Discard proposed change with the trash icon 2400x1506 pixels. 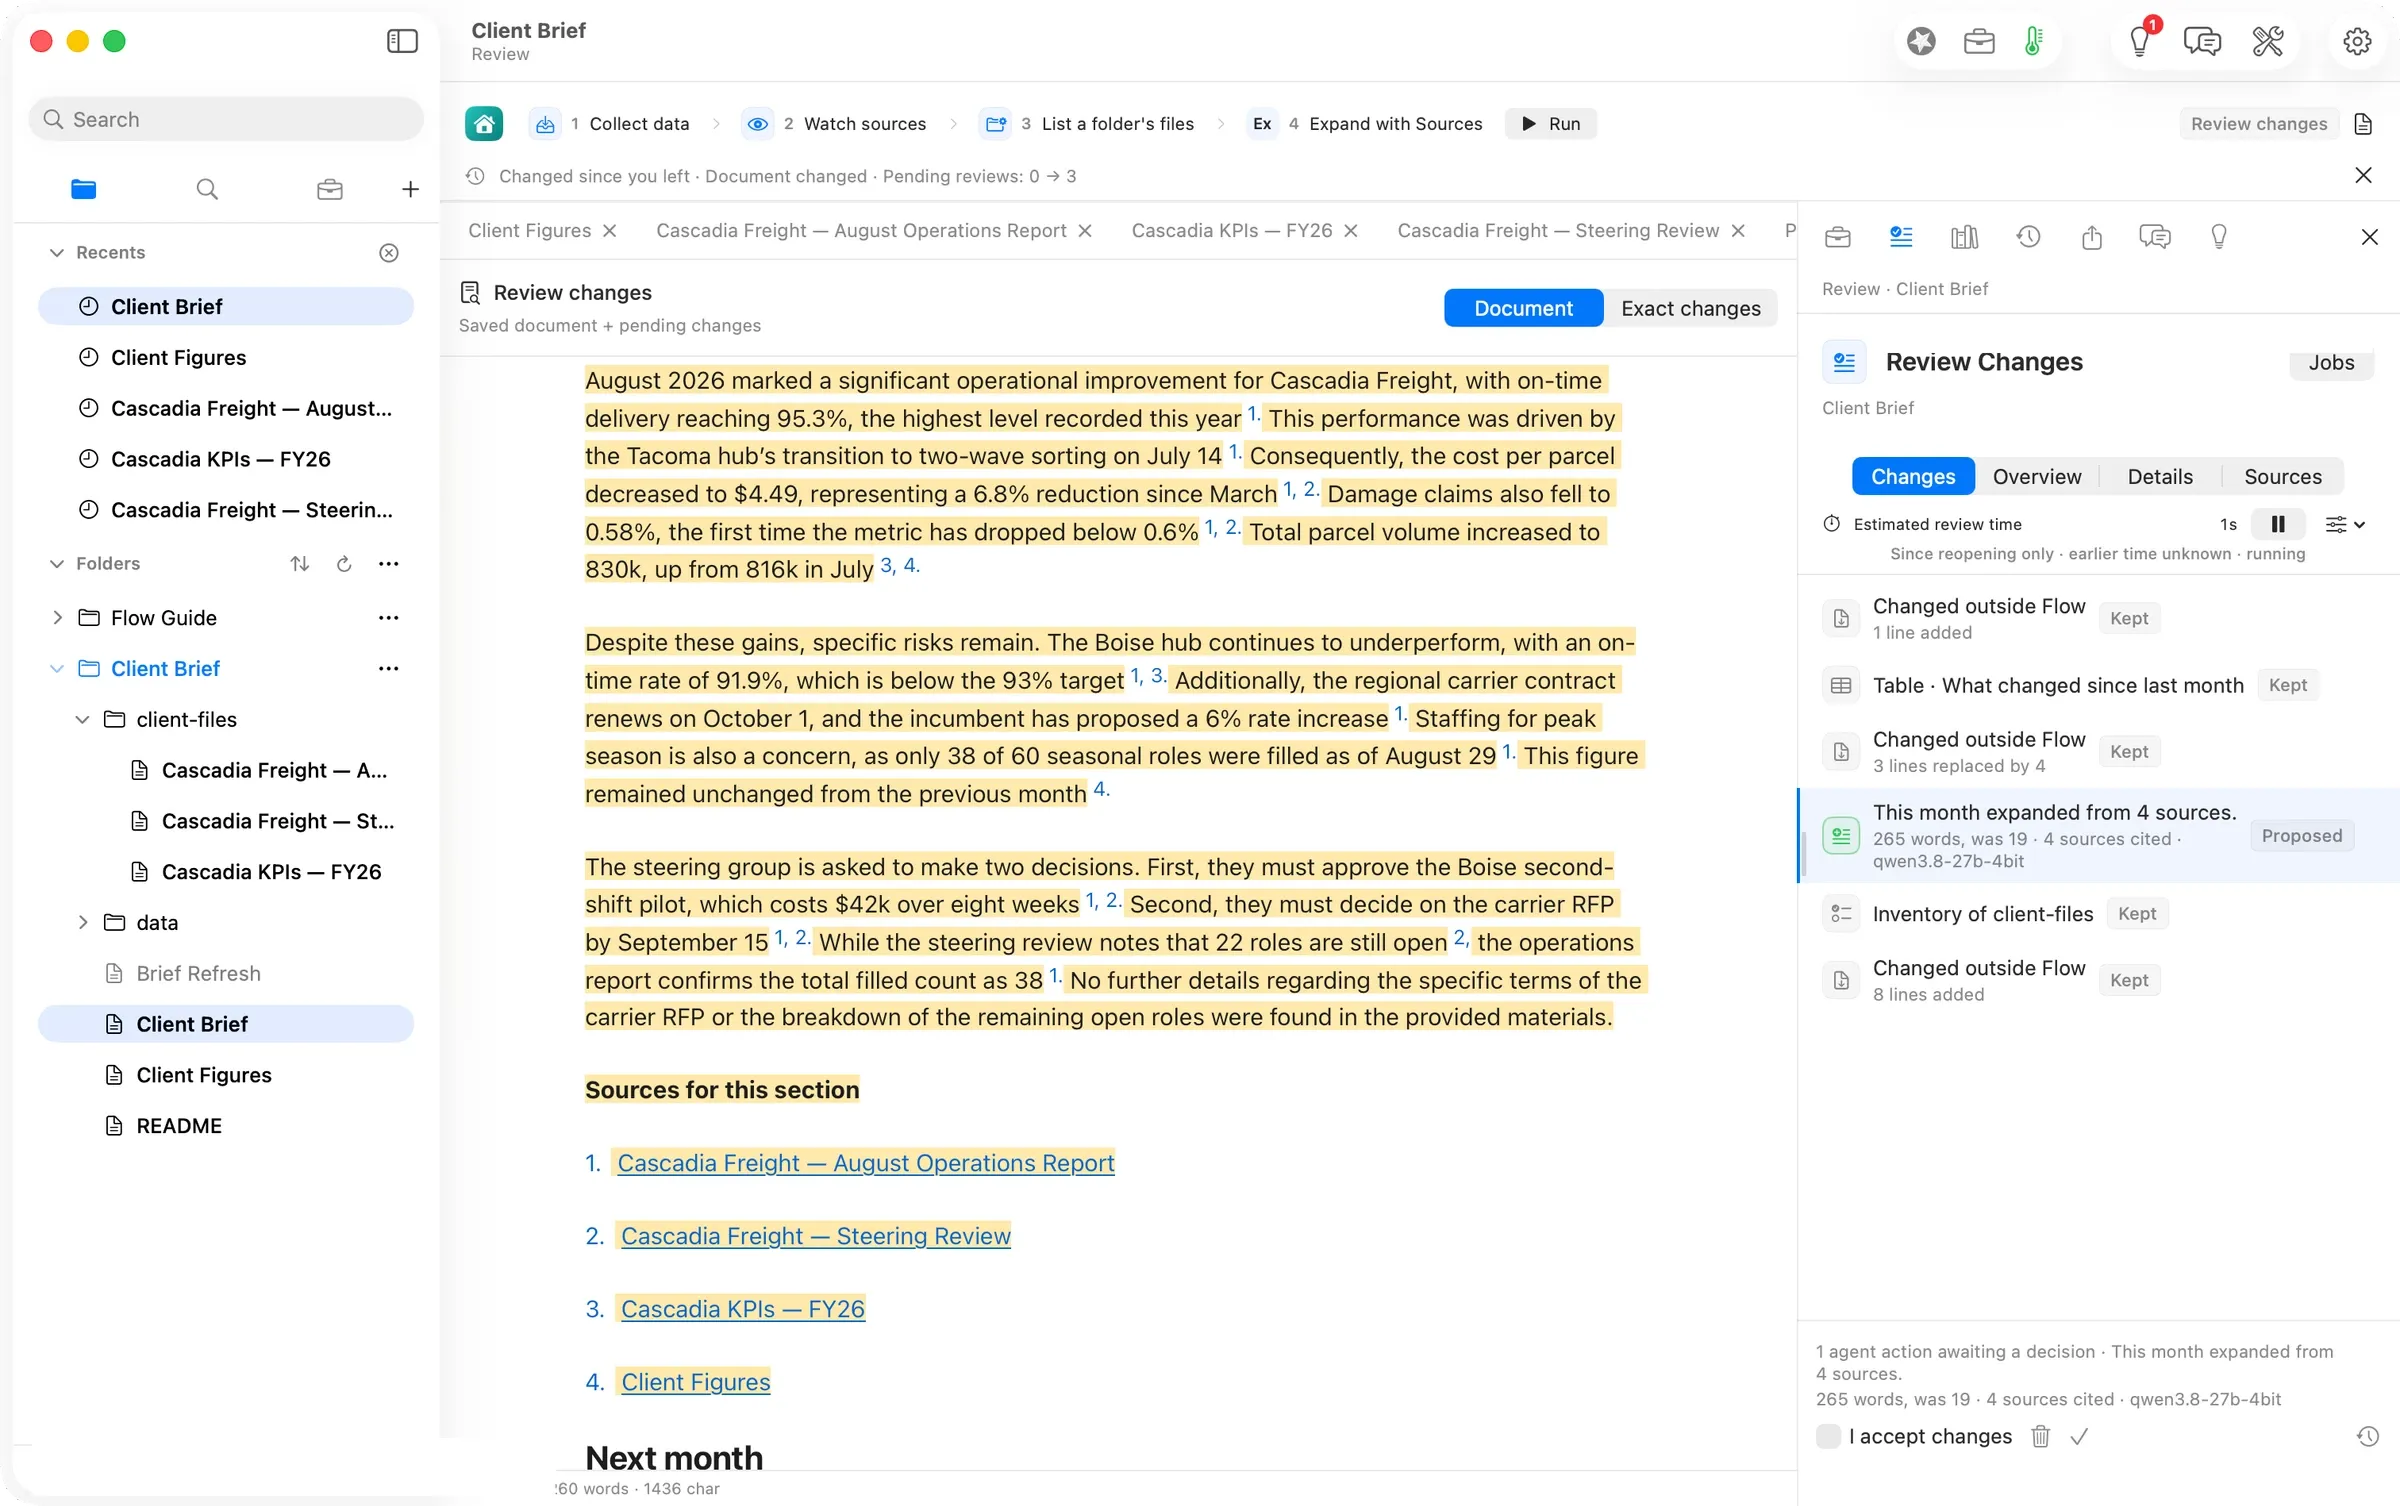click(x=2040, y=1437)
